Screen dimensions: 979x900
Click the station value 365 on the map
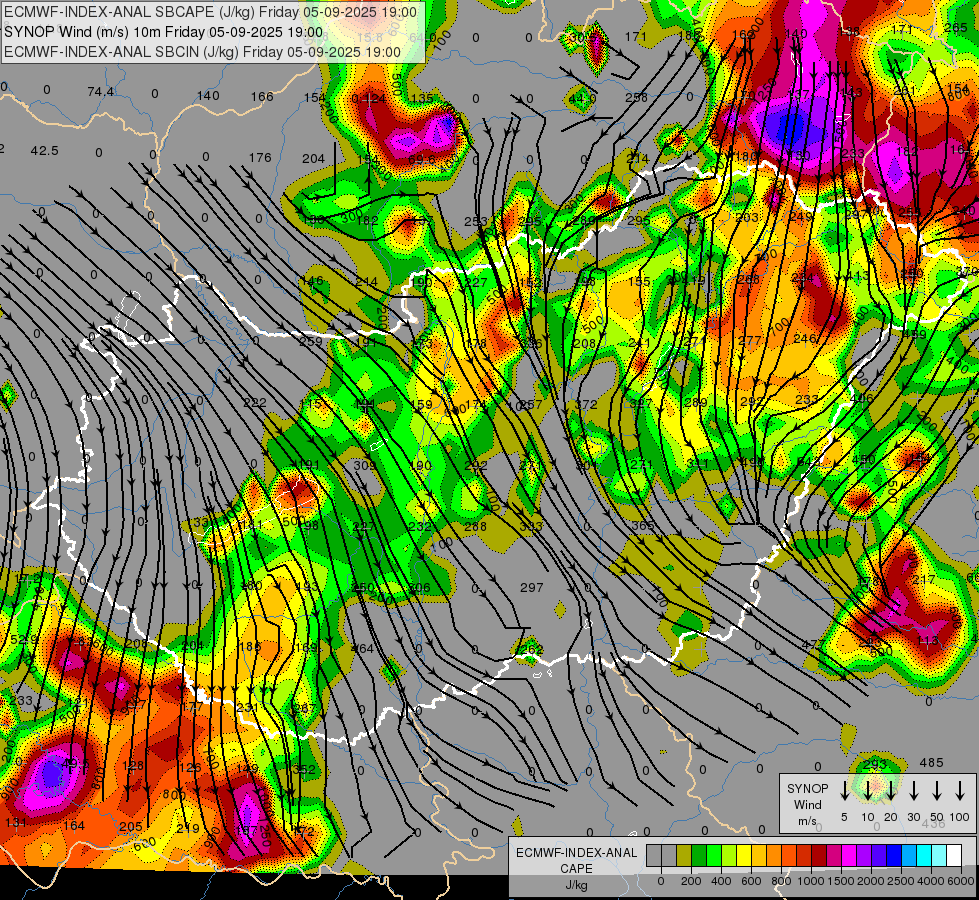point(642,525)
